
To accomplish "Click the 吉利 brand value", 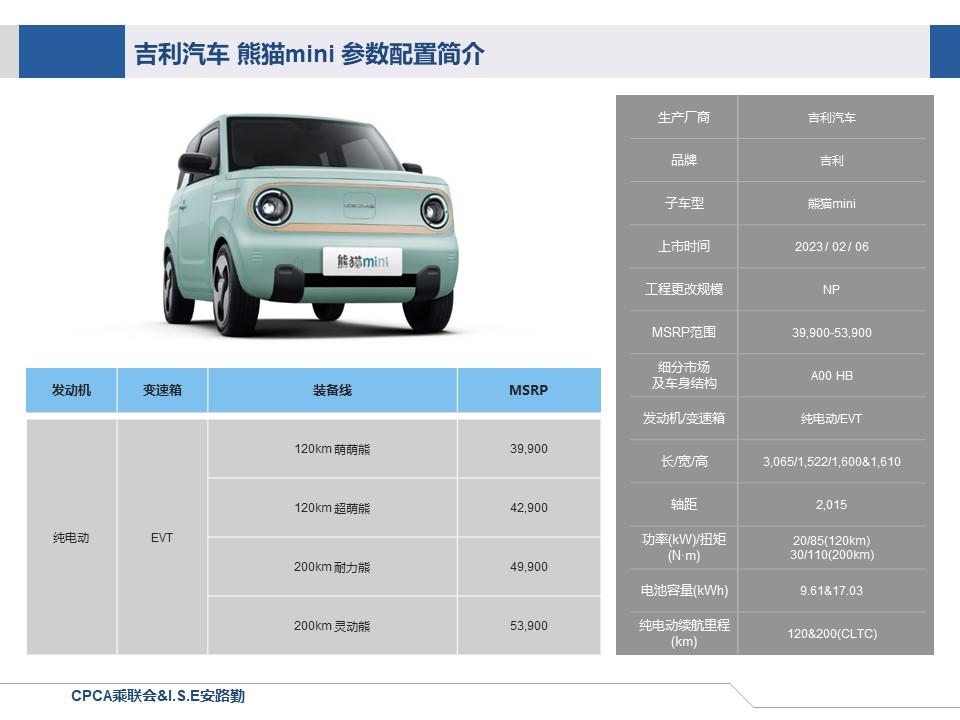I will (x=831, y=160).
